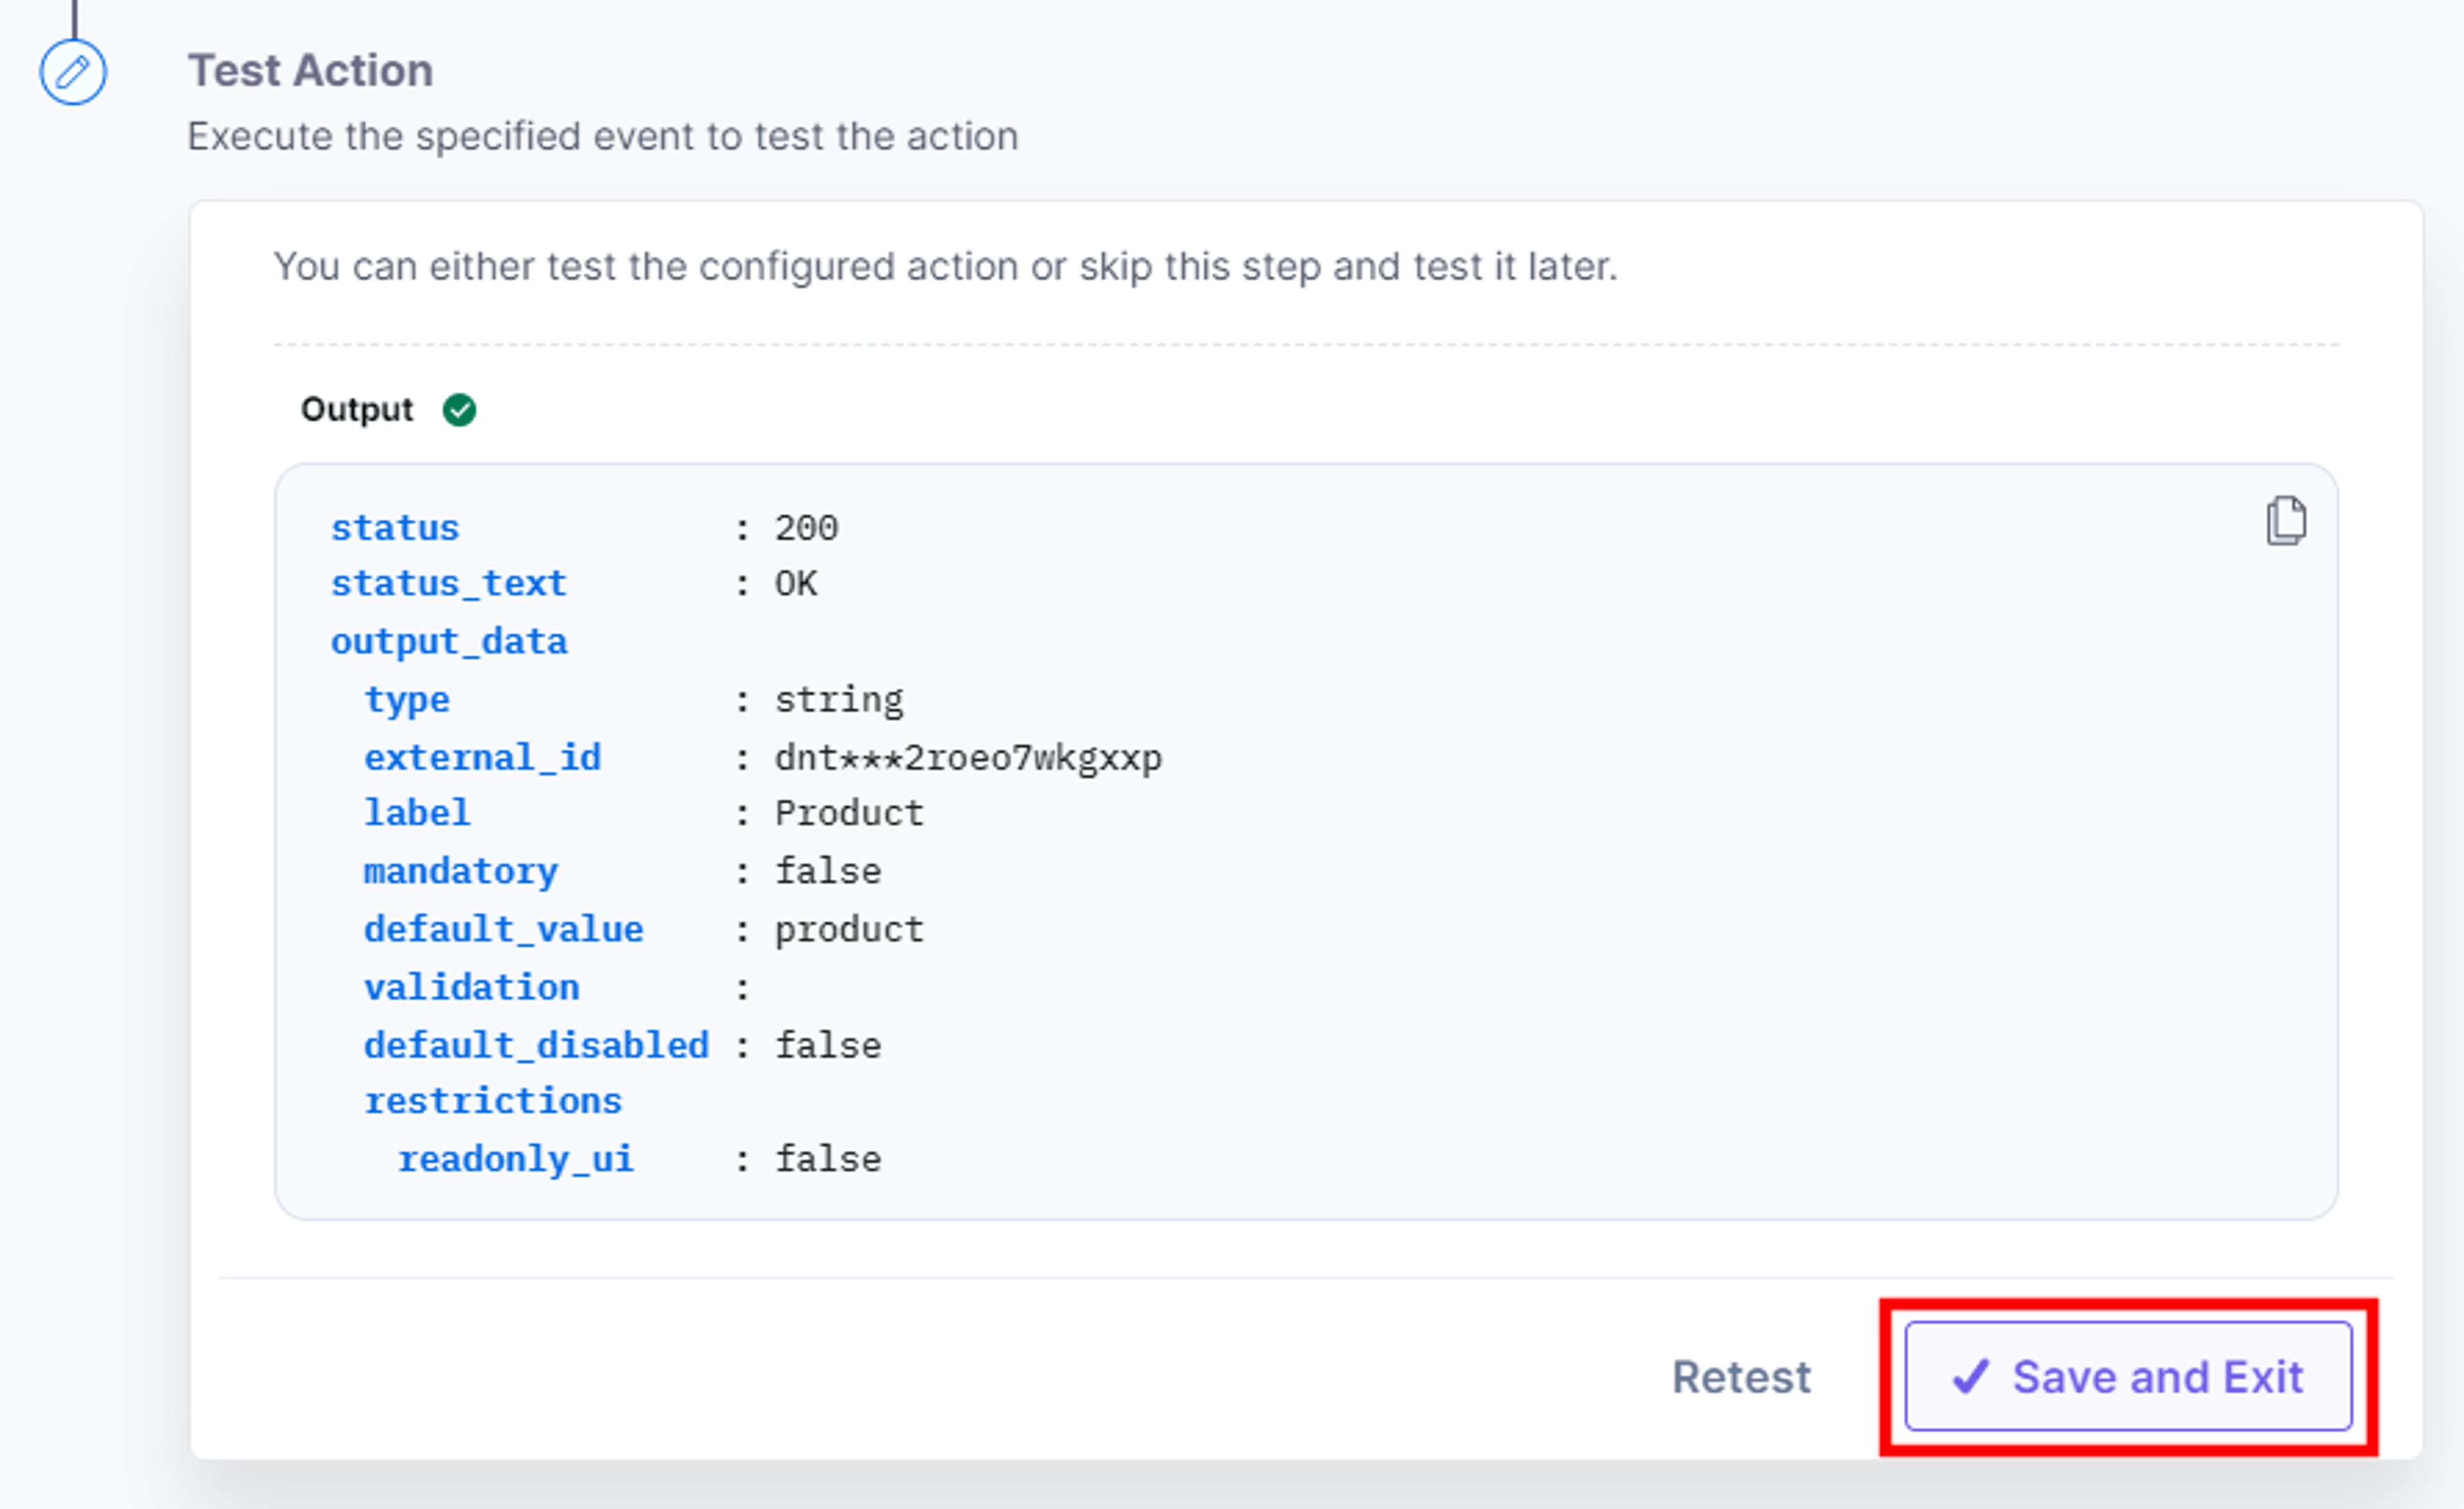The image size is (2464, 1509).
Task: Click the pencil edit icon beside Test Action
Action: (x=73, y=72)
